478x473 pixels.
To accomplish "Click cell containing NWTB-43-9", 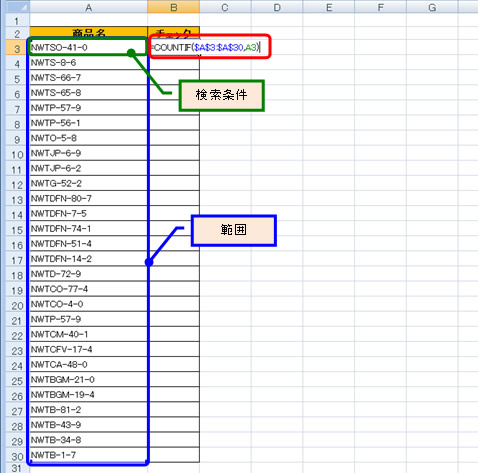I will (88, 424).
